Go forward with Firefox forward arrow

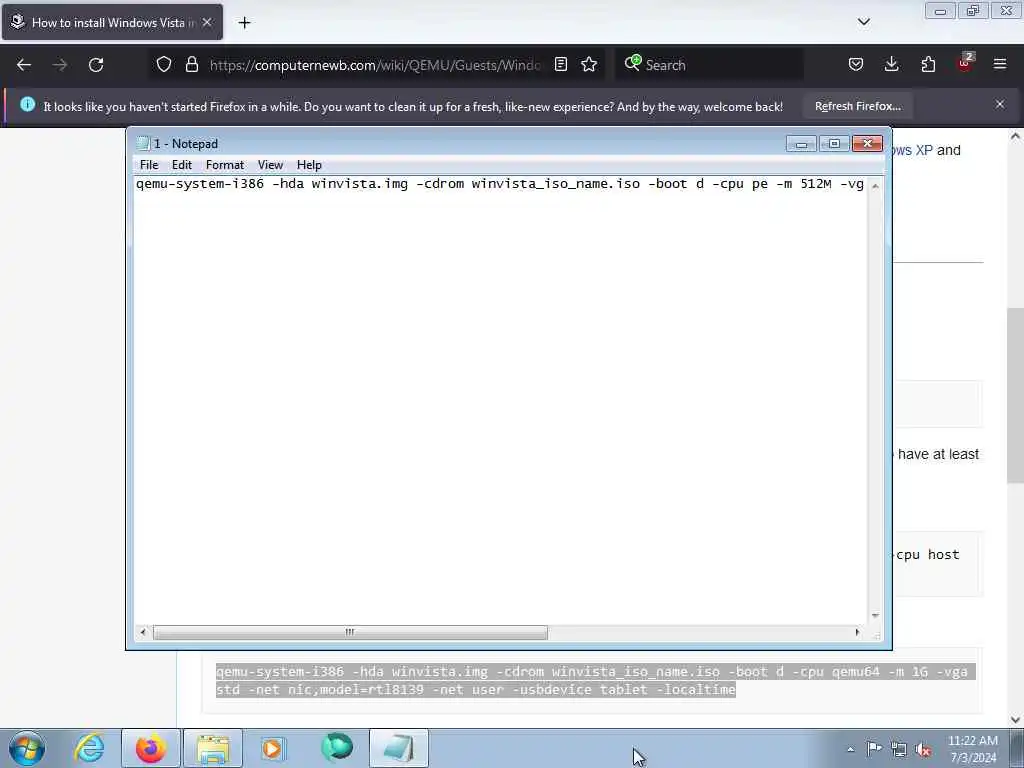click(x=60, y=65)
